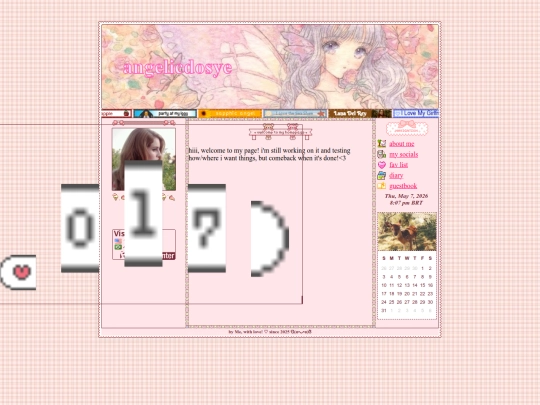Select day 15 in the calendar
Screen dimensions: 540x405
click(x=423, y=285)
